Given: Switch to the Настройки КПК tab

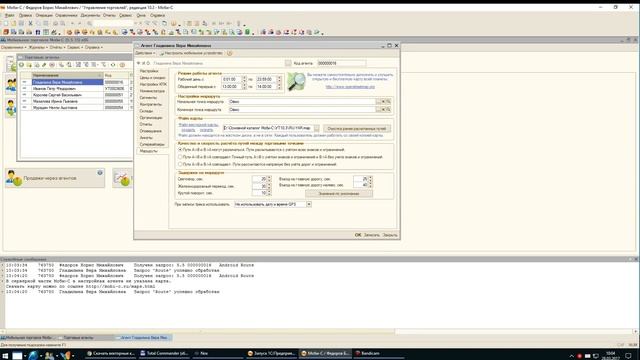Looking at the screenshot, I should point(153,84).
